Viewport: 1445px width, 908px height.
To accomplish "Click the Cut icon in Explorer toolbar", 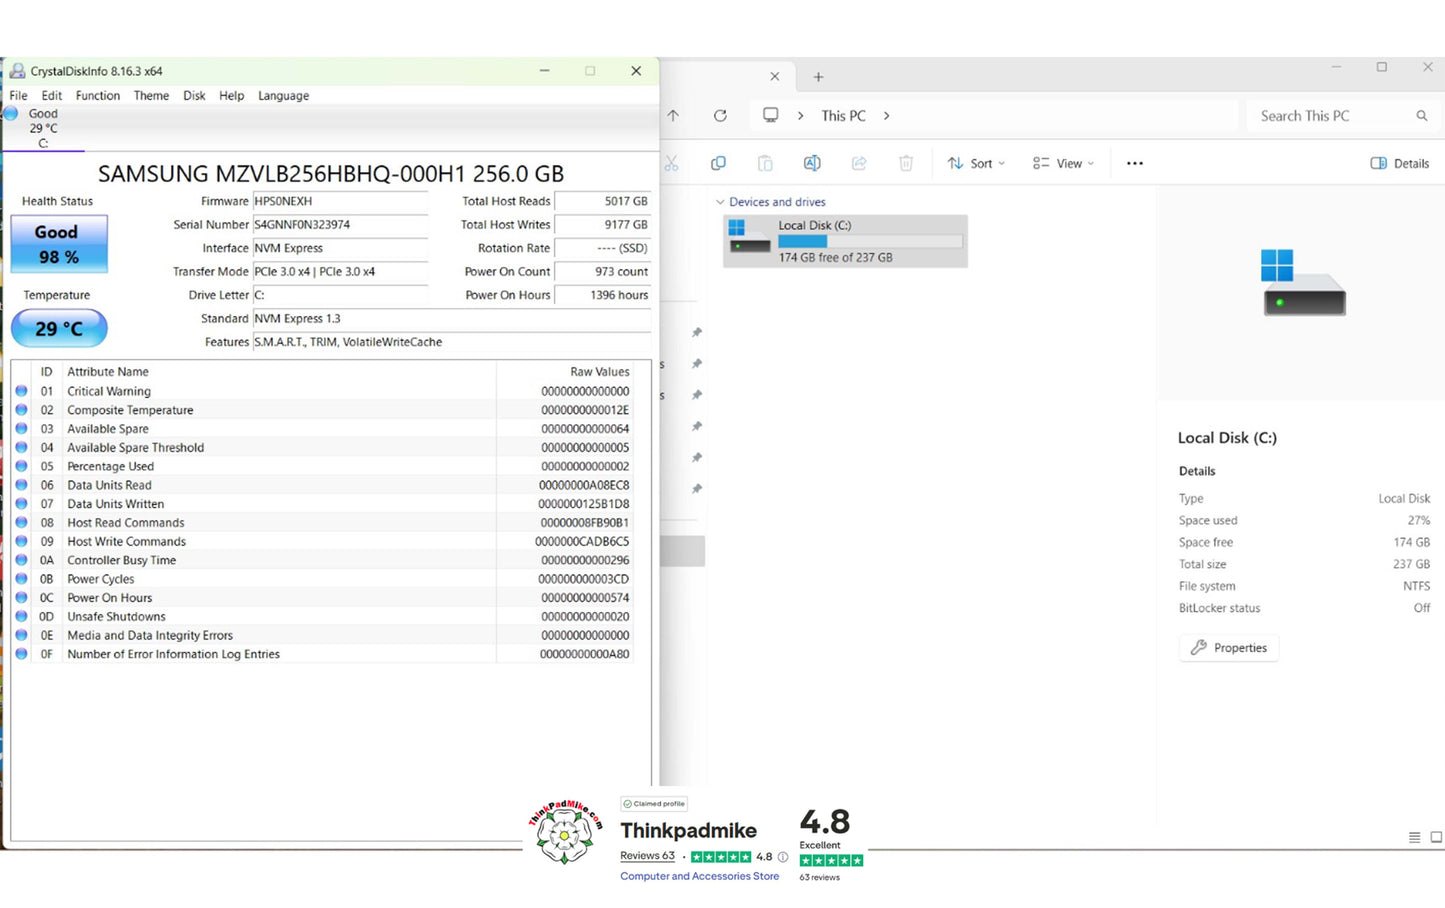I will point(671,164).
